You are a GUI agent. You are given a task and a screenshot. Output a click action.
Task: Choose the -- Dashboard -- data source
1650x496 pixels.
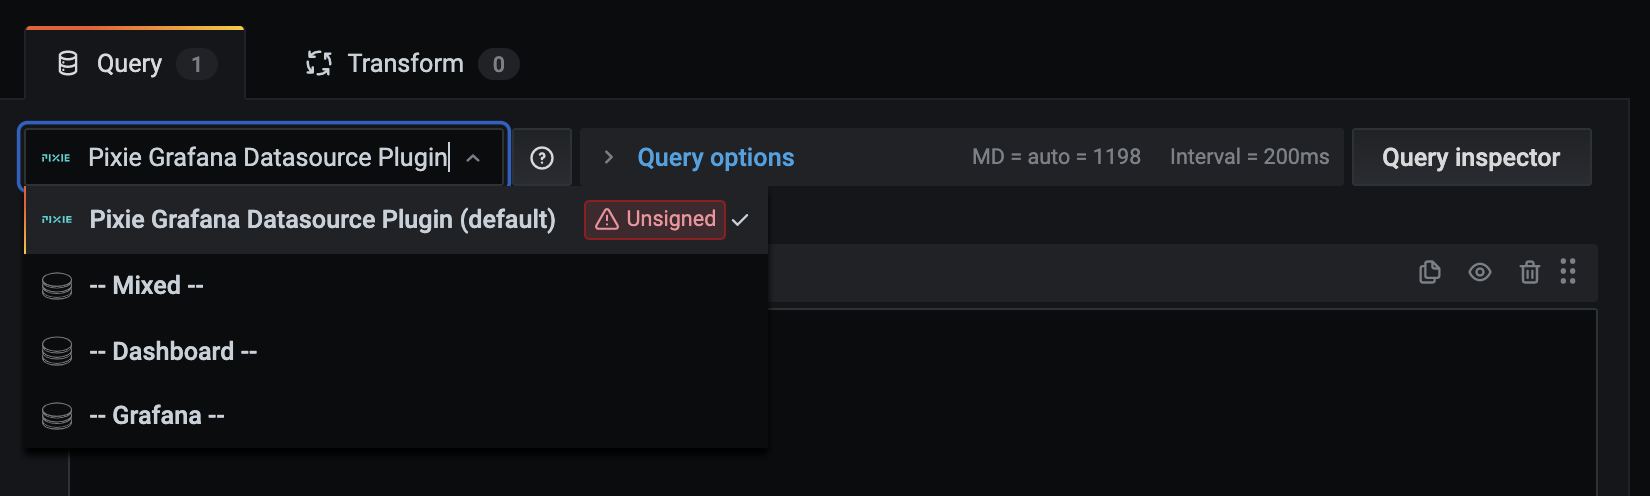[x=173, y=352]
